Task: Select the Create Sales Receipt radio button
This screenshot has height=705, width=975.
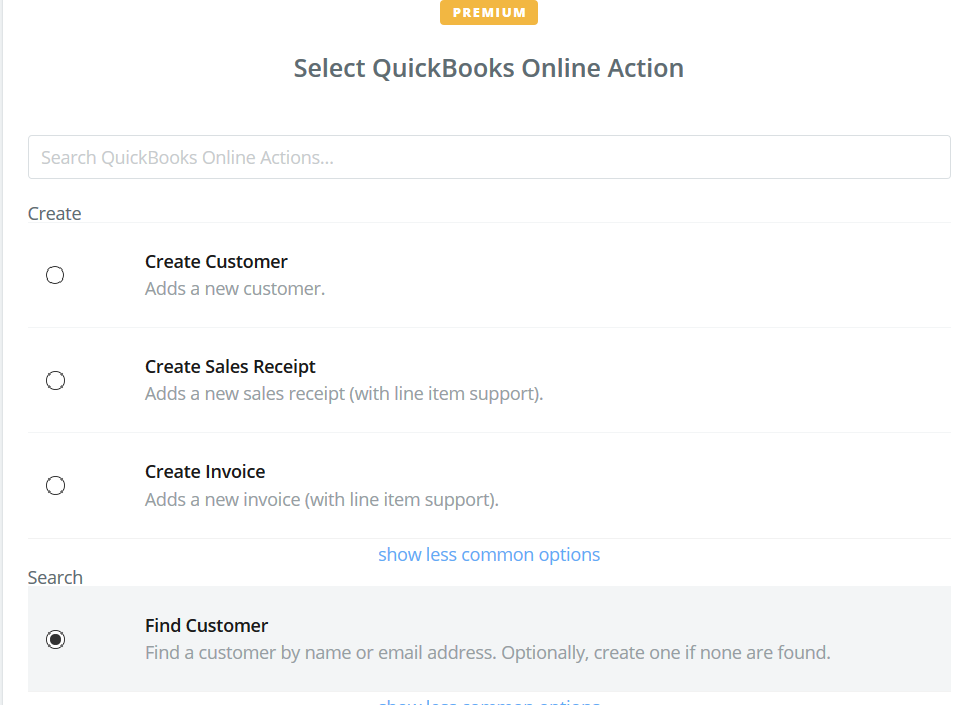Action: tap(55, 380)
